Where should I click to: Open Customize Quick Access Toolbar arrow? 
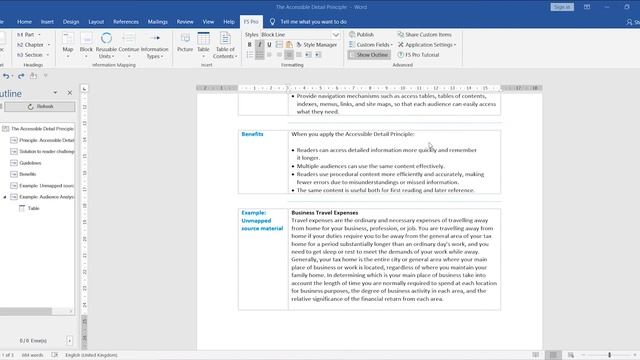pos(45,76)
